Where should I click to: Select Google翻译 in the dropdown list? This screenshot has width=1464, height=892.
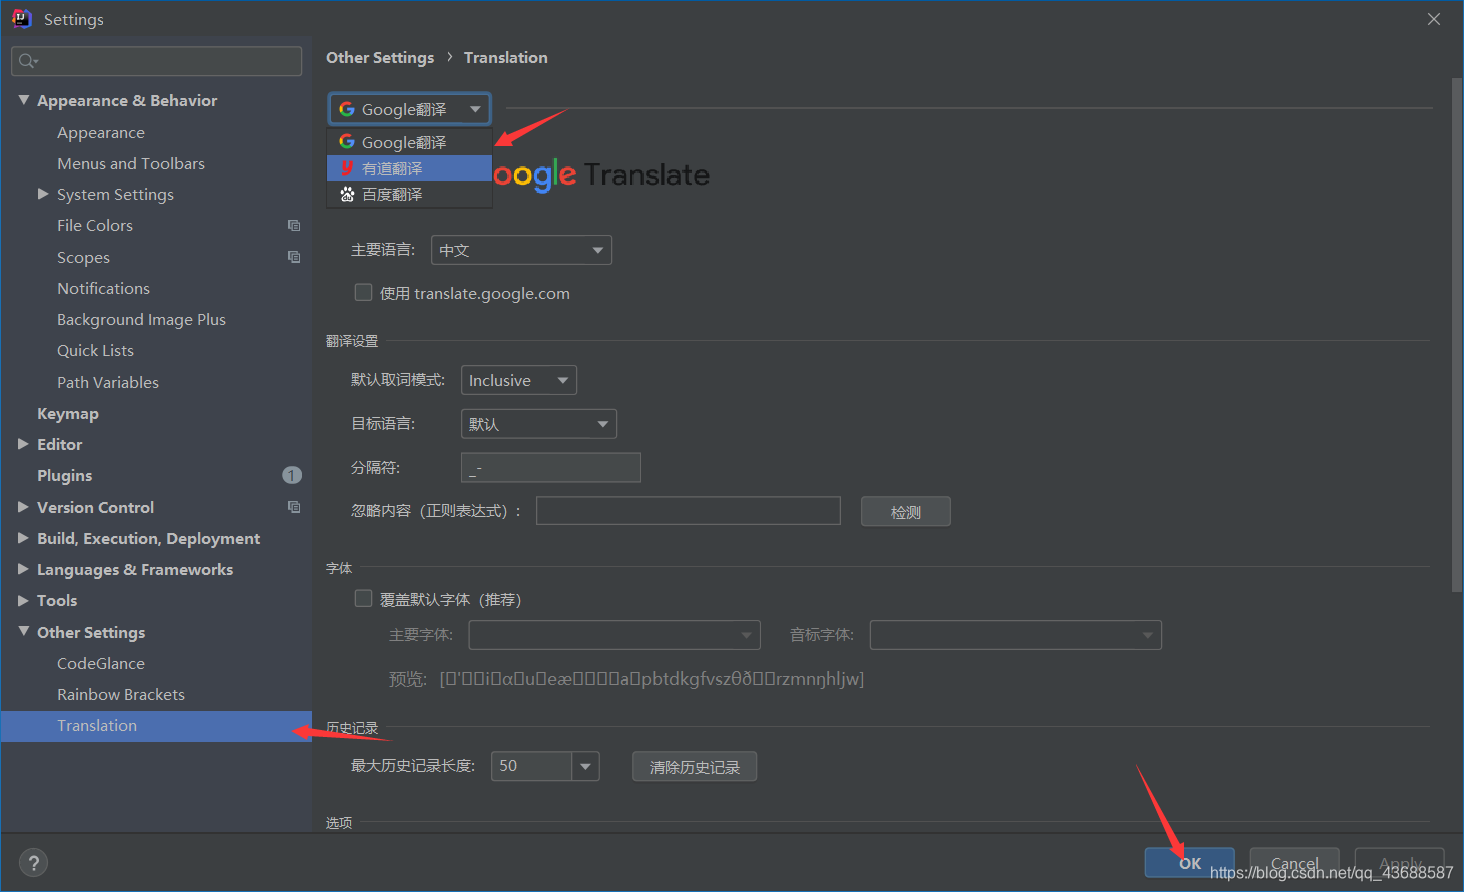point(409,142)
